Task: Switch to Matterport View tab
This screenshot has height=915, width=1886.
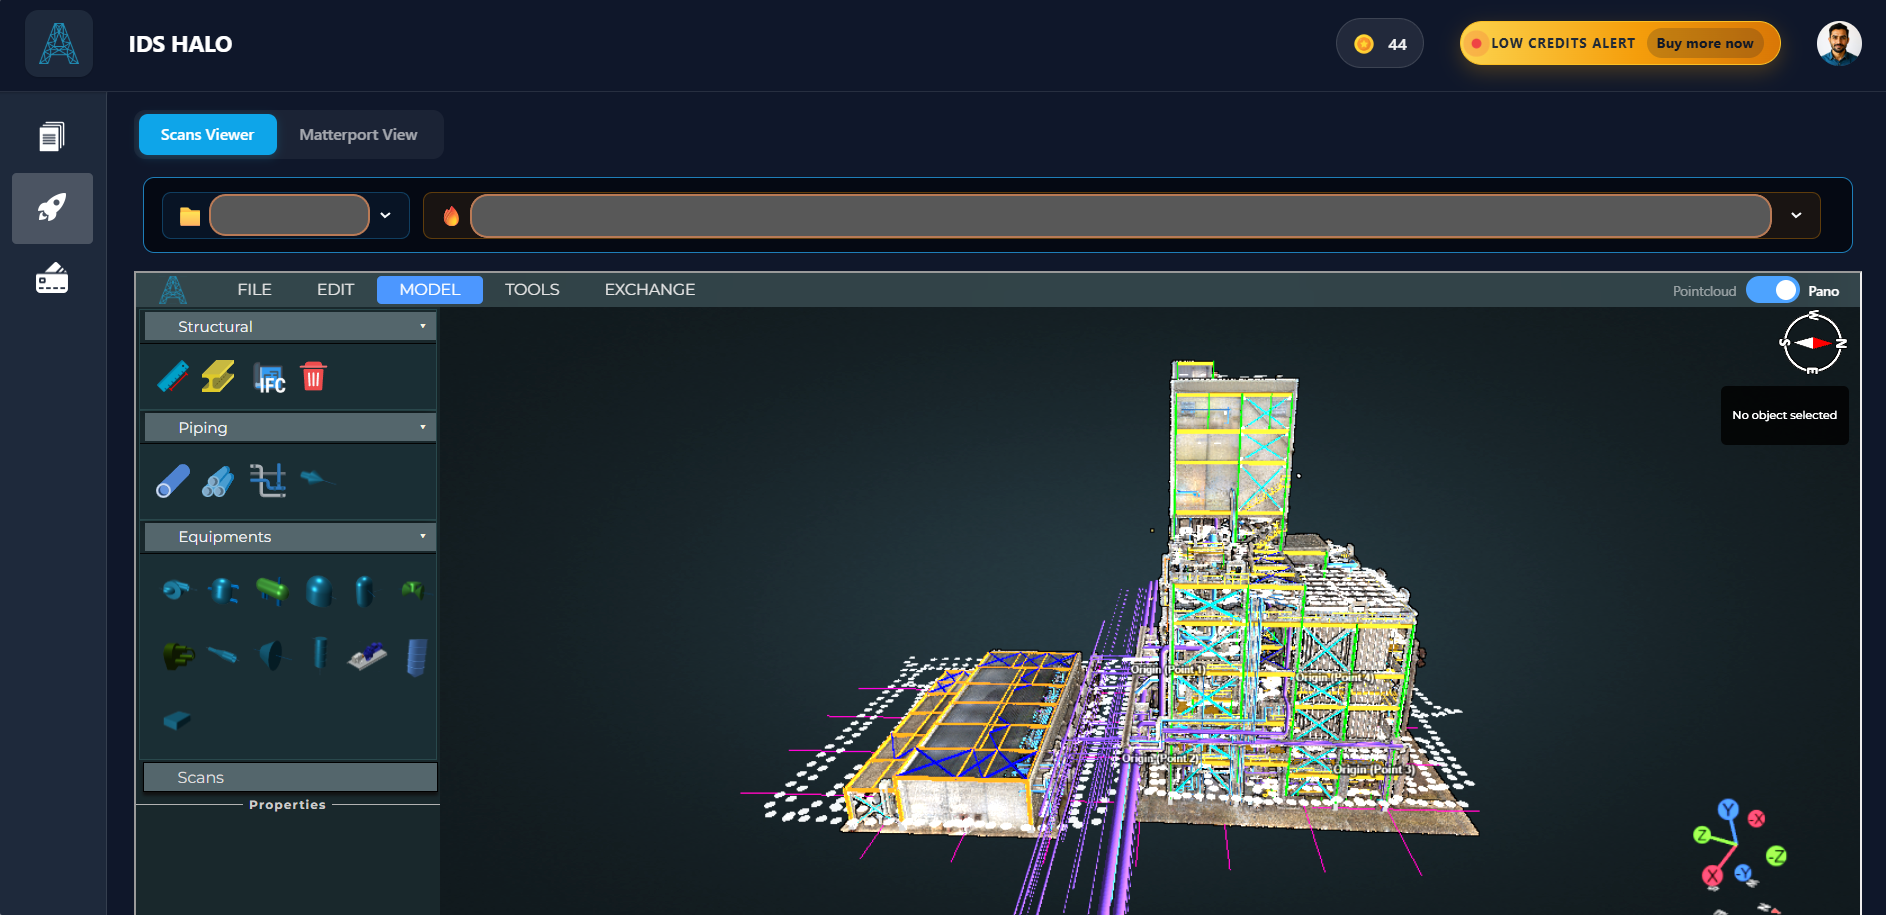Action: pos(358,134)
